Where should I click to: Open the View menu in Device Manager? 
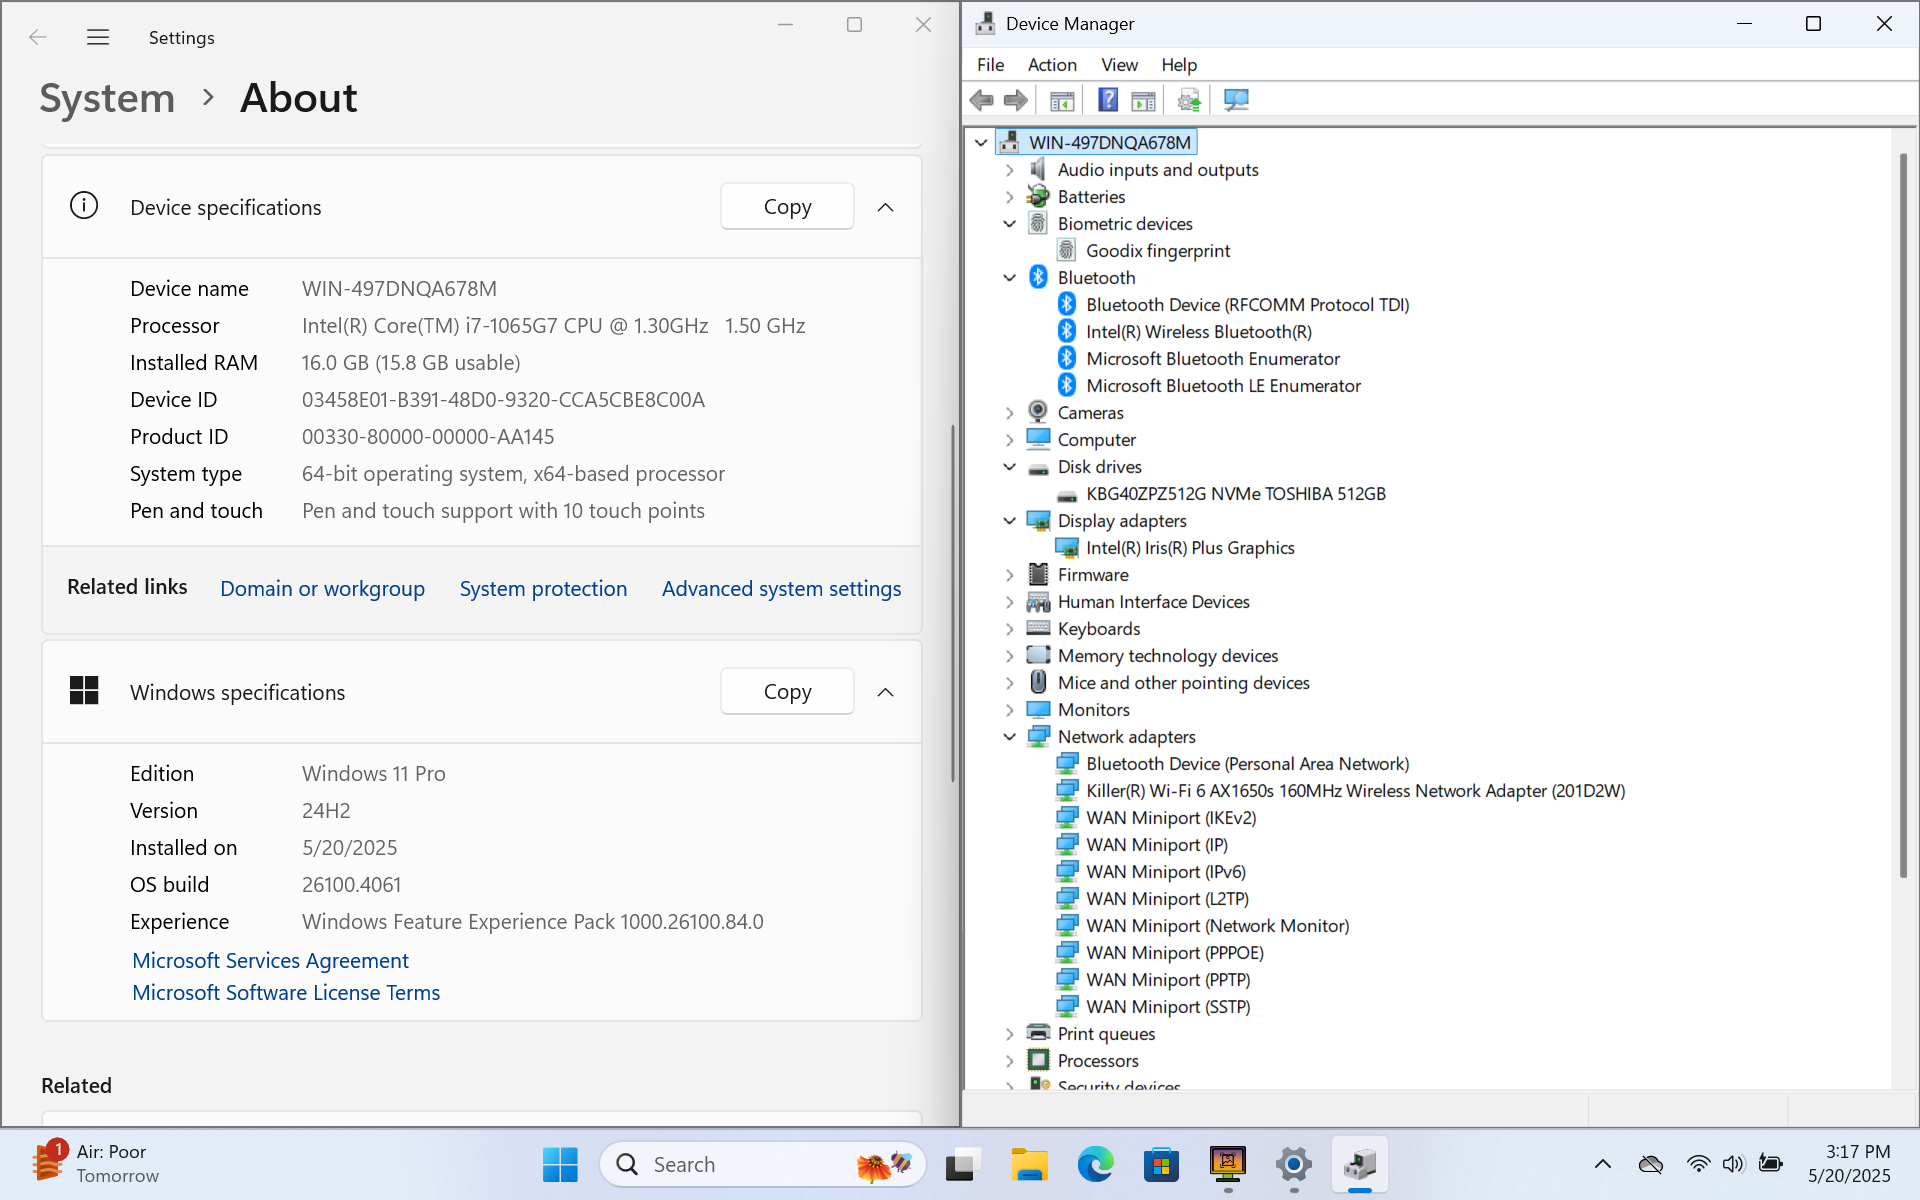(1119, 65)
